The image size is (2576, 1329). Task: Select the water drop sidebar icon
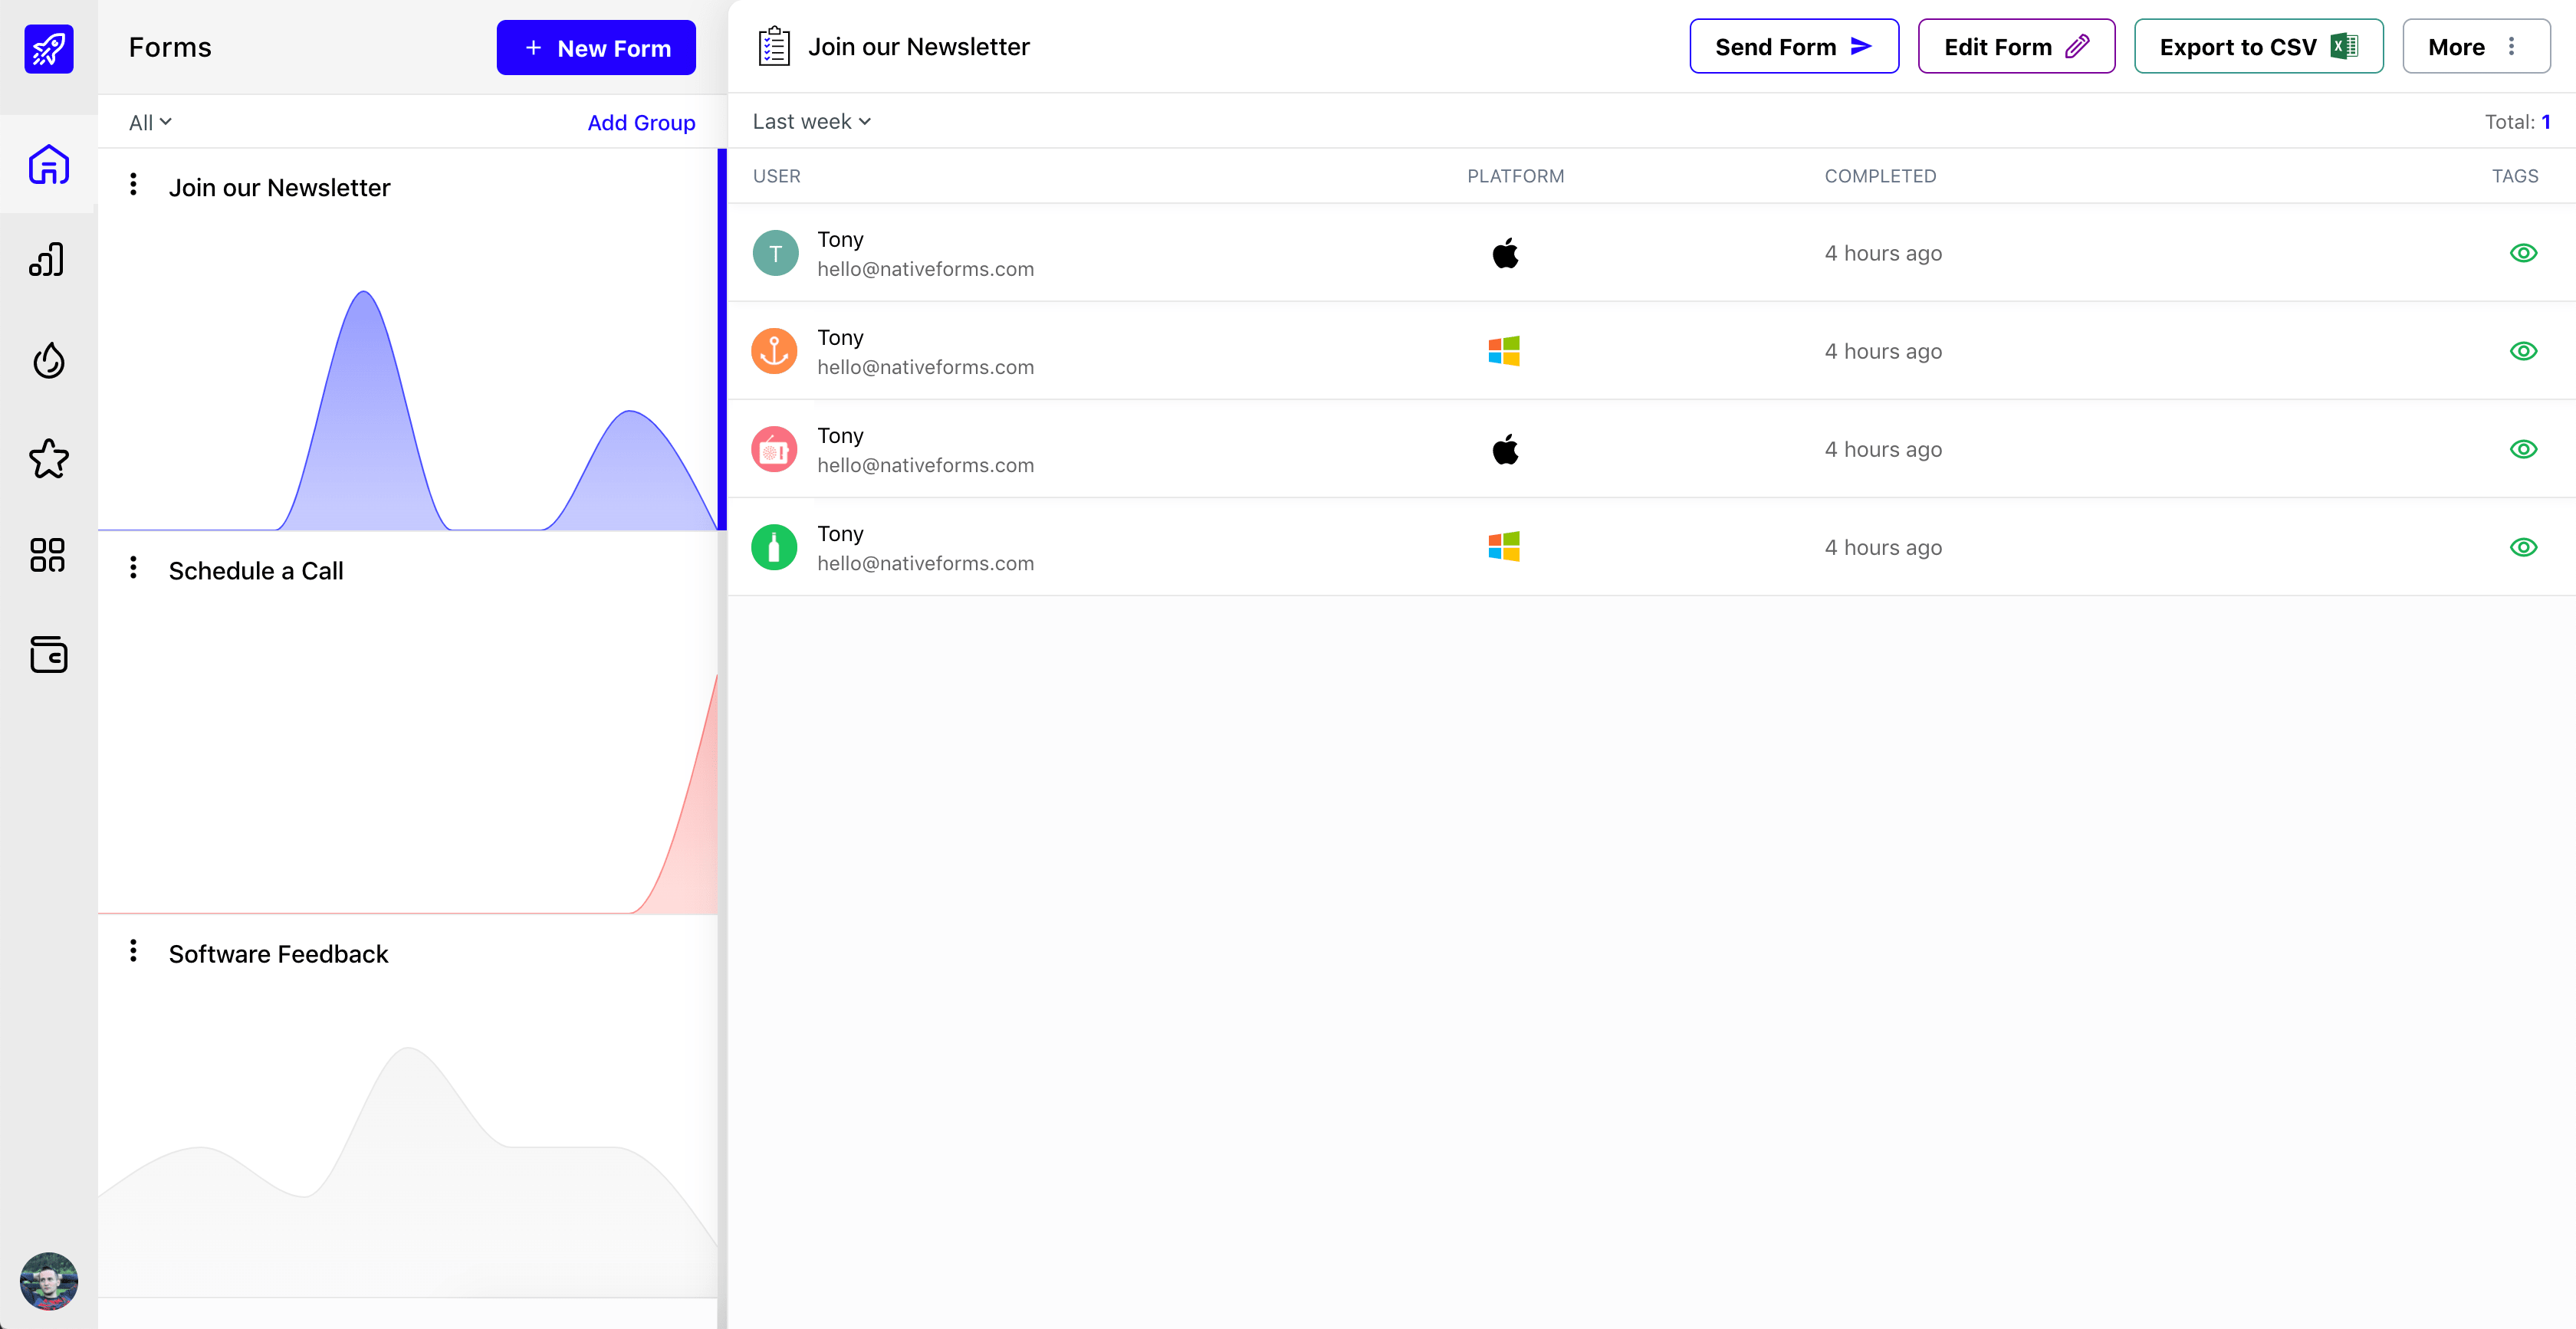tap(49, 360)
